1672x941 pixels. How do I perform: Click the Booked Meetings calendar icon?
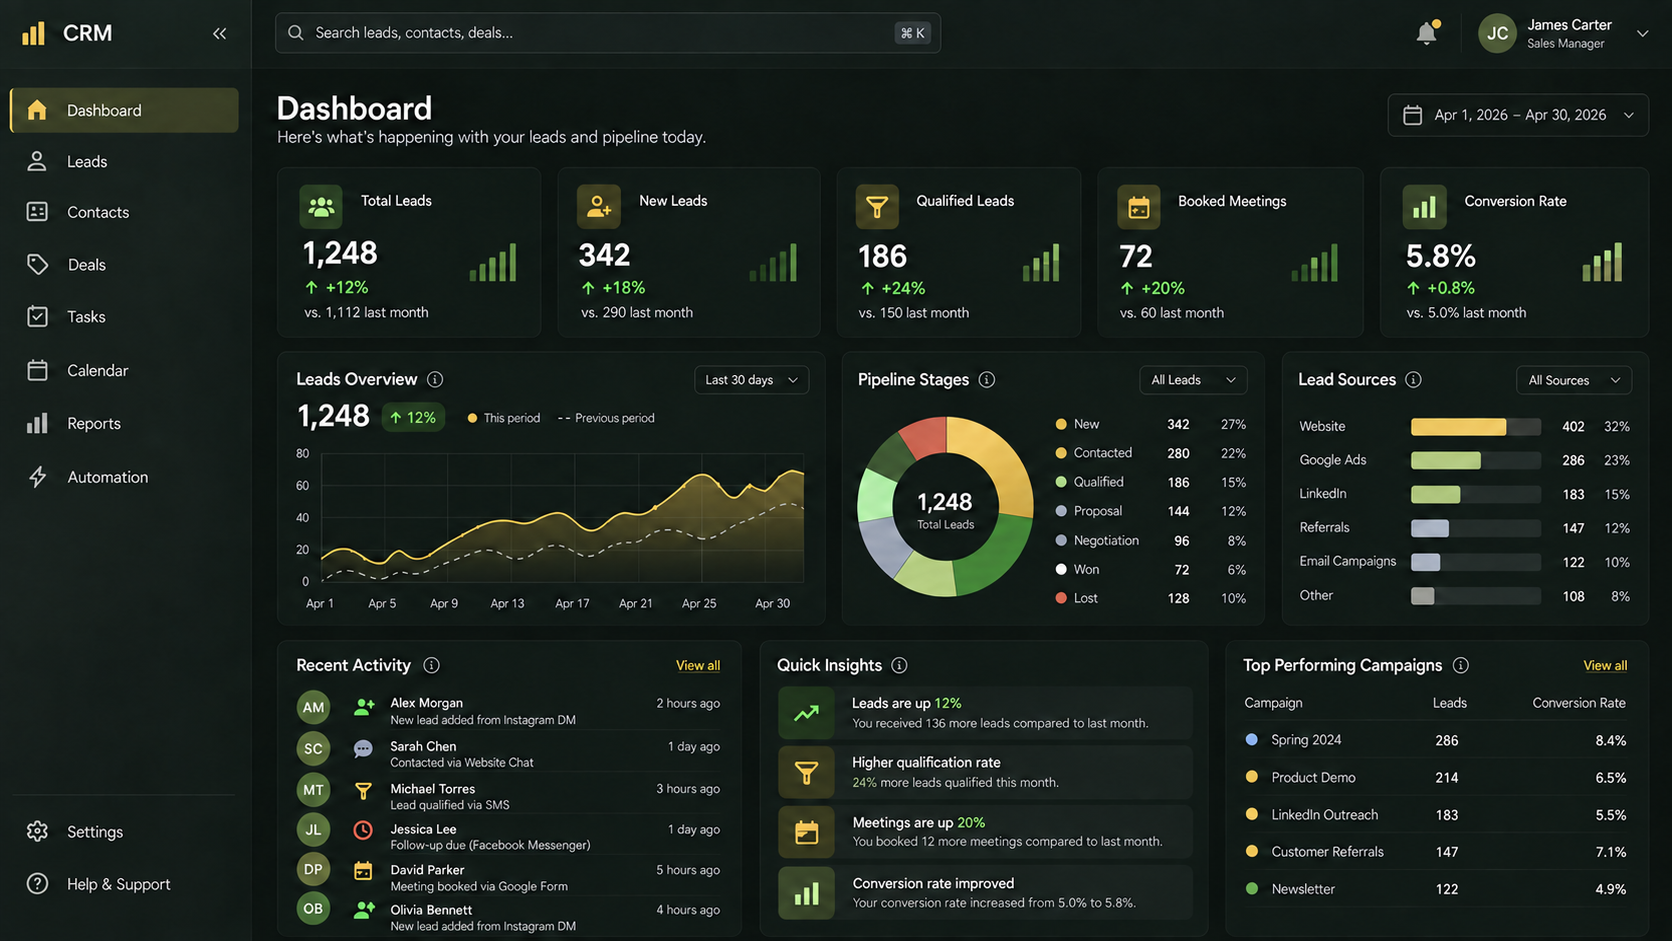click(1138, 207)
